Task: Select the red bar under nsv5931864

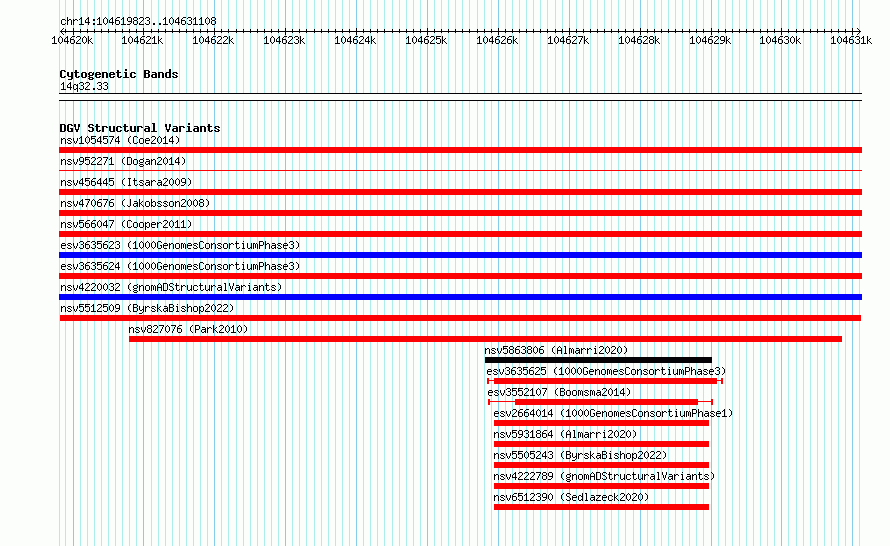Action: coord(602,444)
